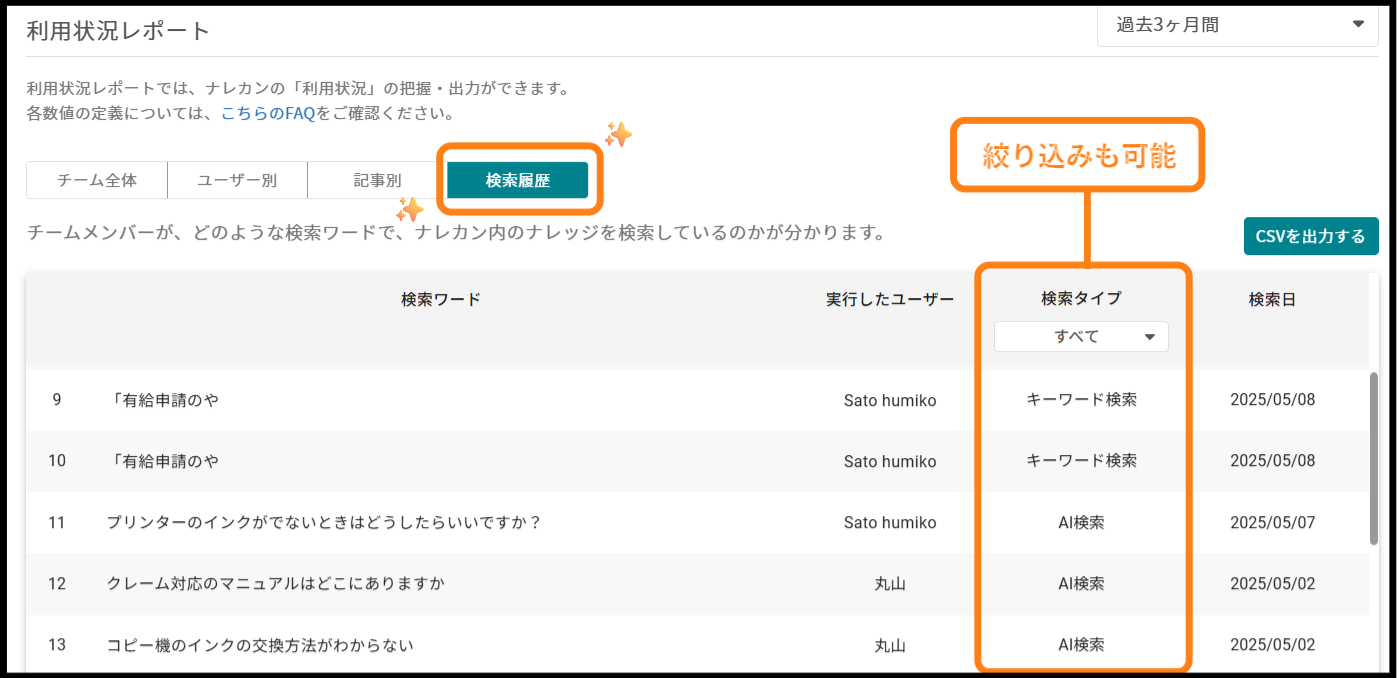Screen dimensions: 1399x678
Task: Switch to the ユーザー別 tab
Action: point(237,181)
